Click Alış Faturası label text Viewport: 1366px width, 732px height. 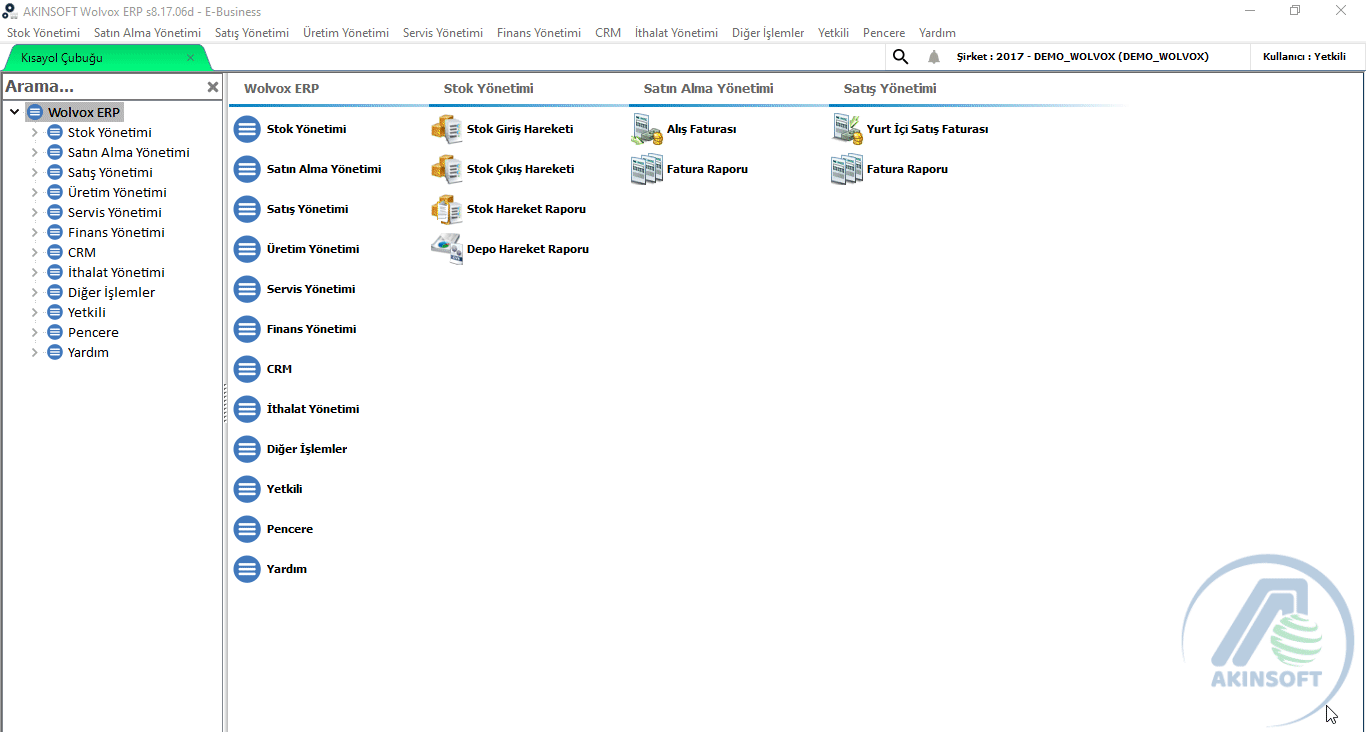[701, 129]
